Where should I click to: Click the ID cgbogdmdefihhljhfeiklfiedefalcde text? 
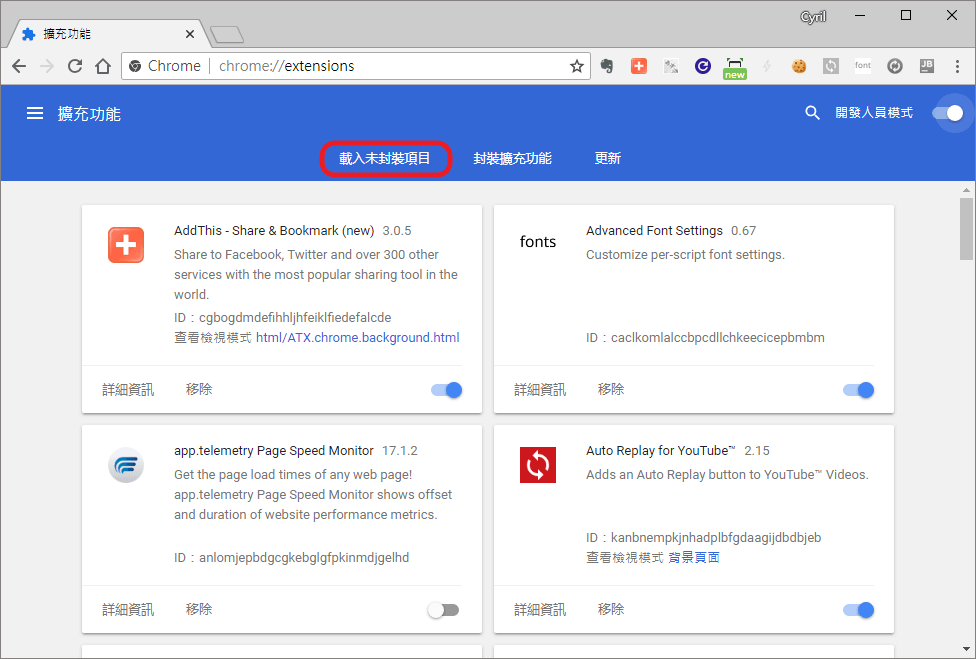283,317
